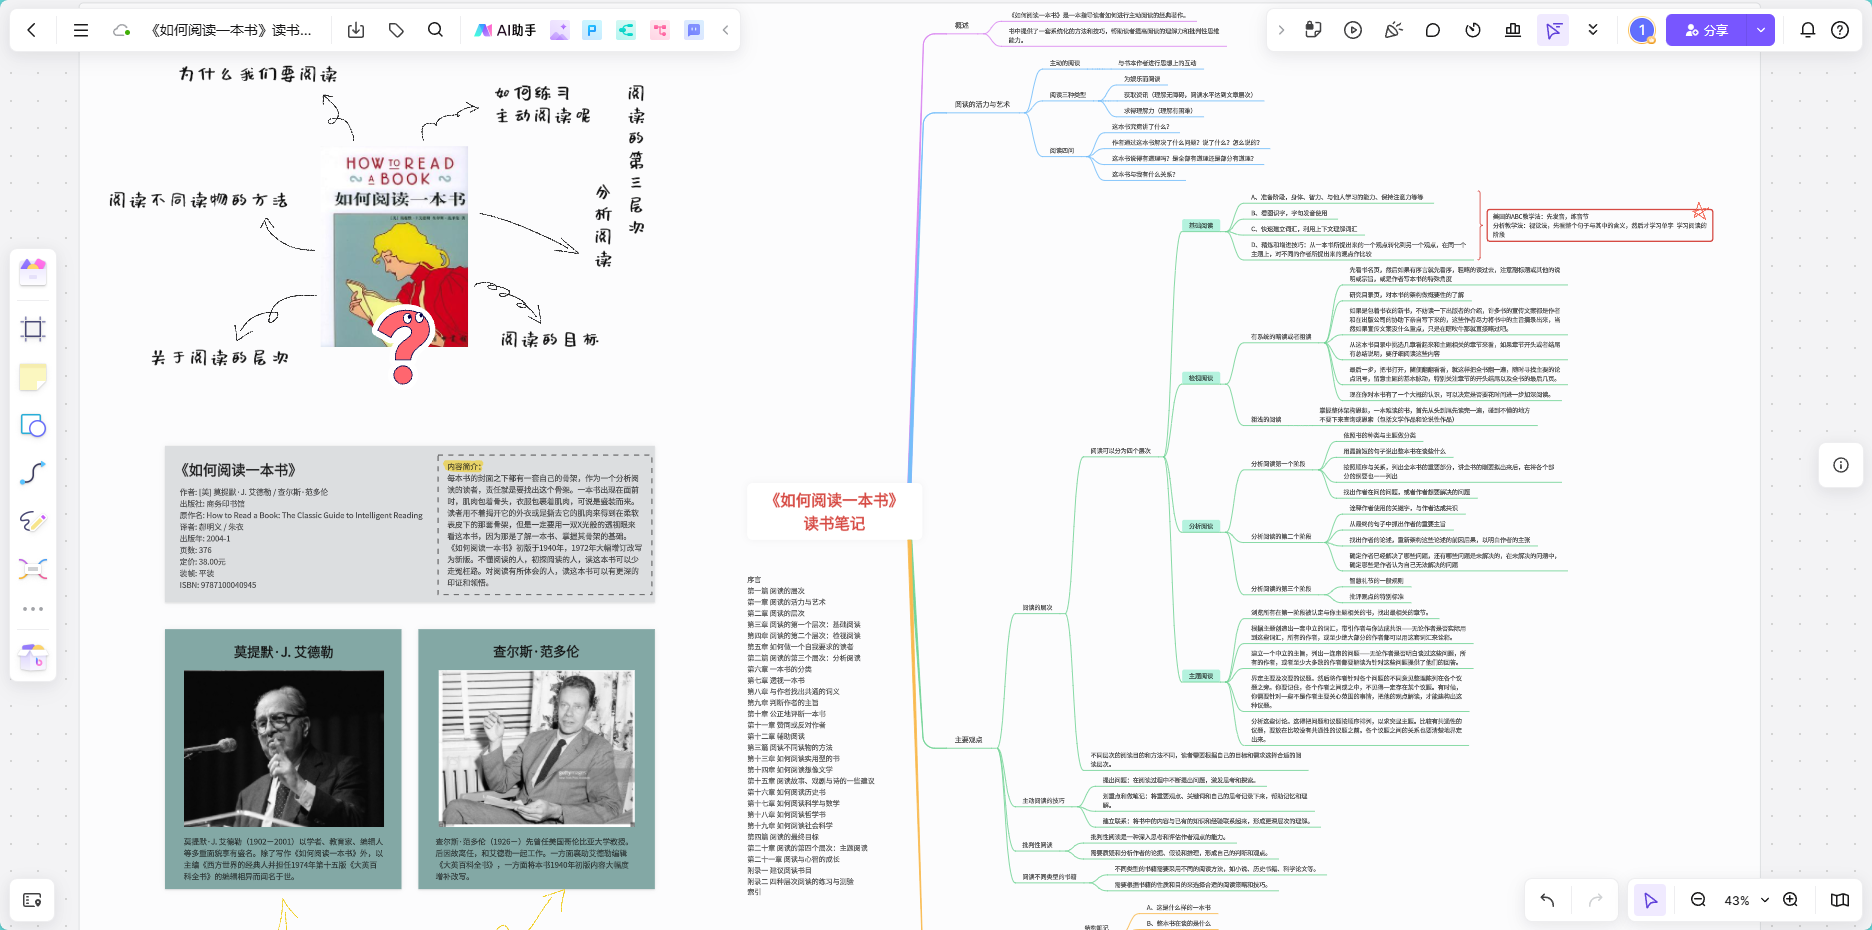Open the tag label icon
The width and height of the screenshot is (1872, 930).
click(396, 30)
